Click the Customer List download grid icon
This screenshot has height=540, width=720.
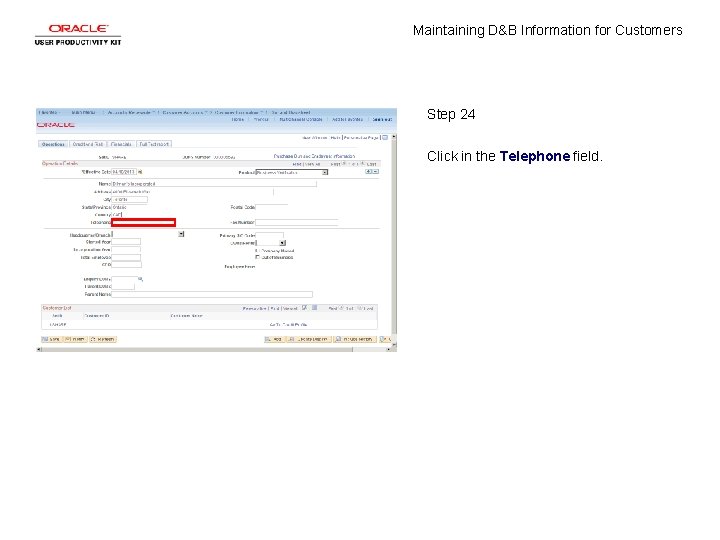pyautogui.click(x=315, y=308)
